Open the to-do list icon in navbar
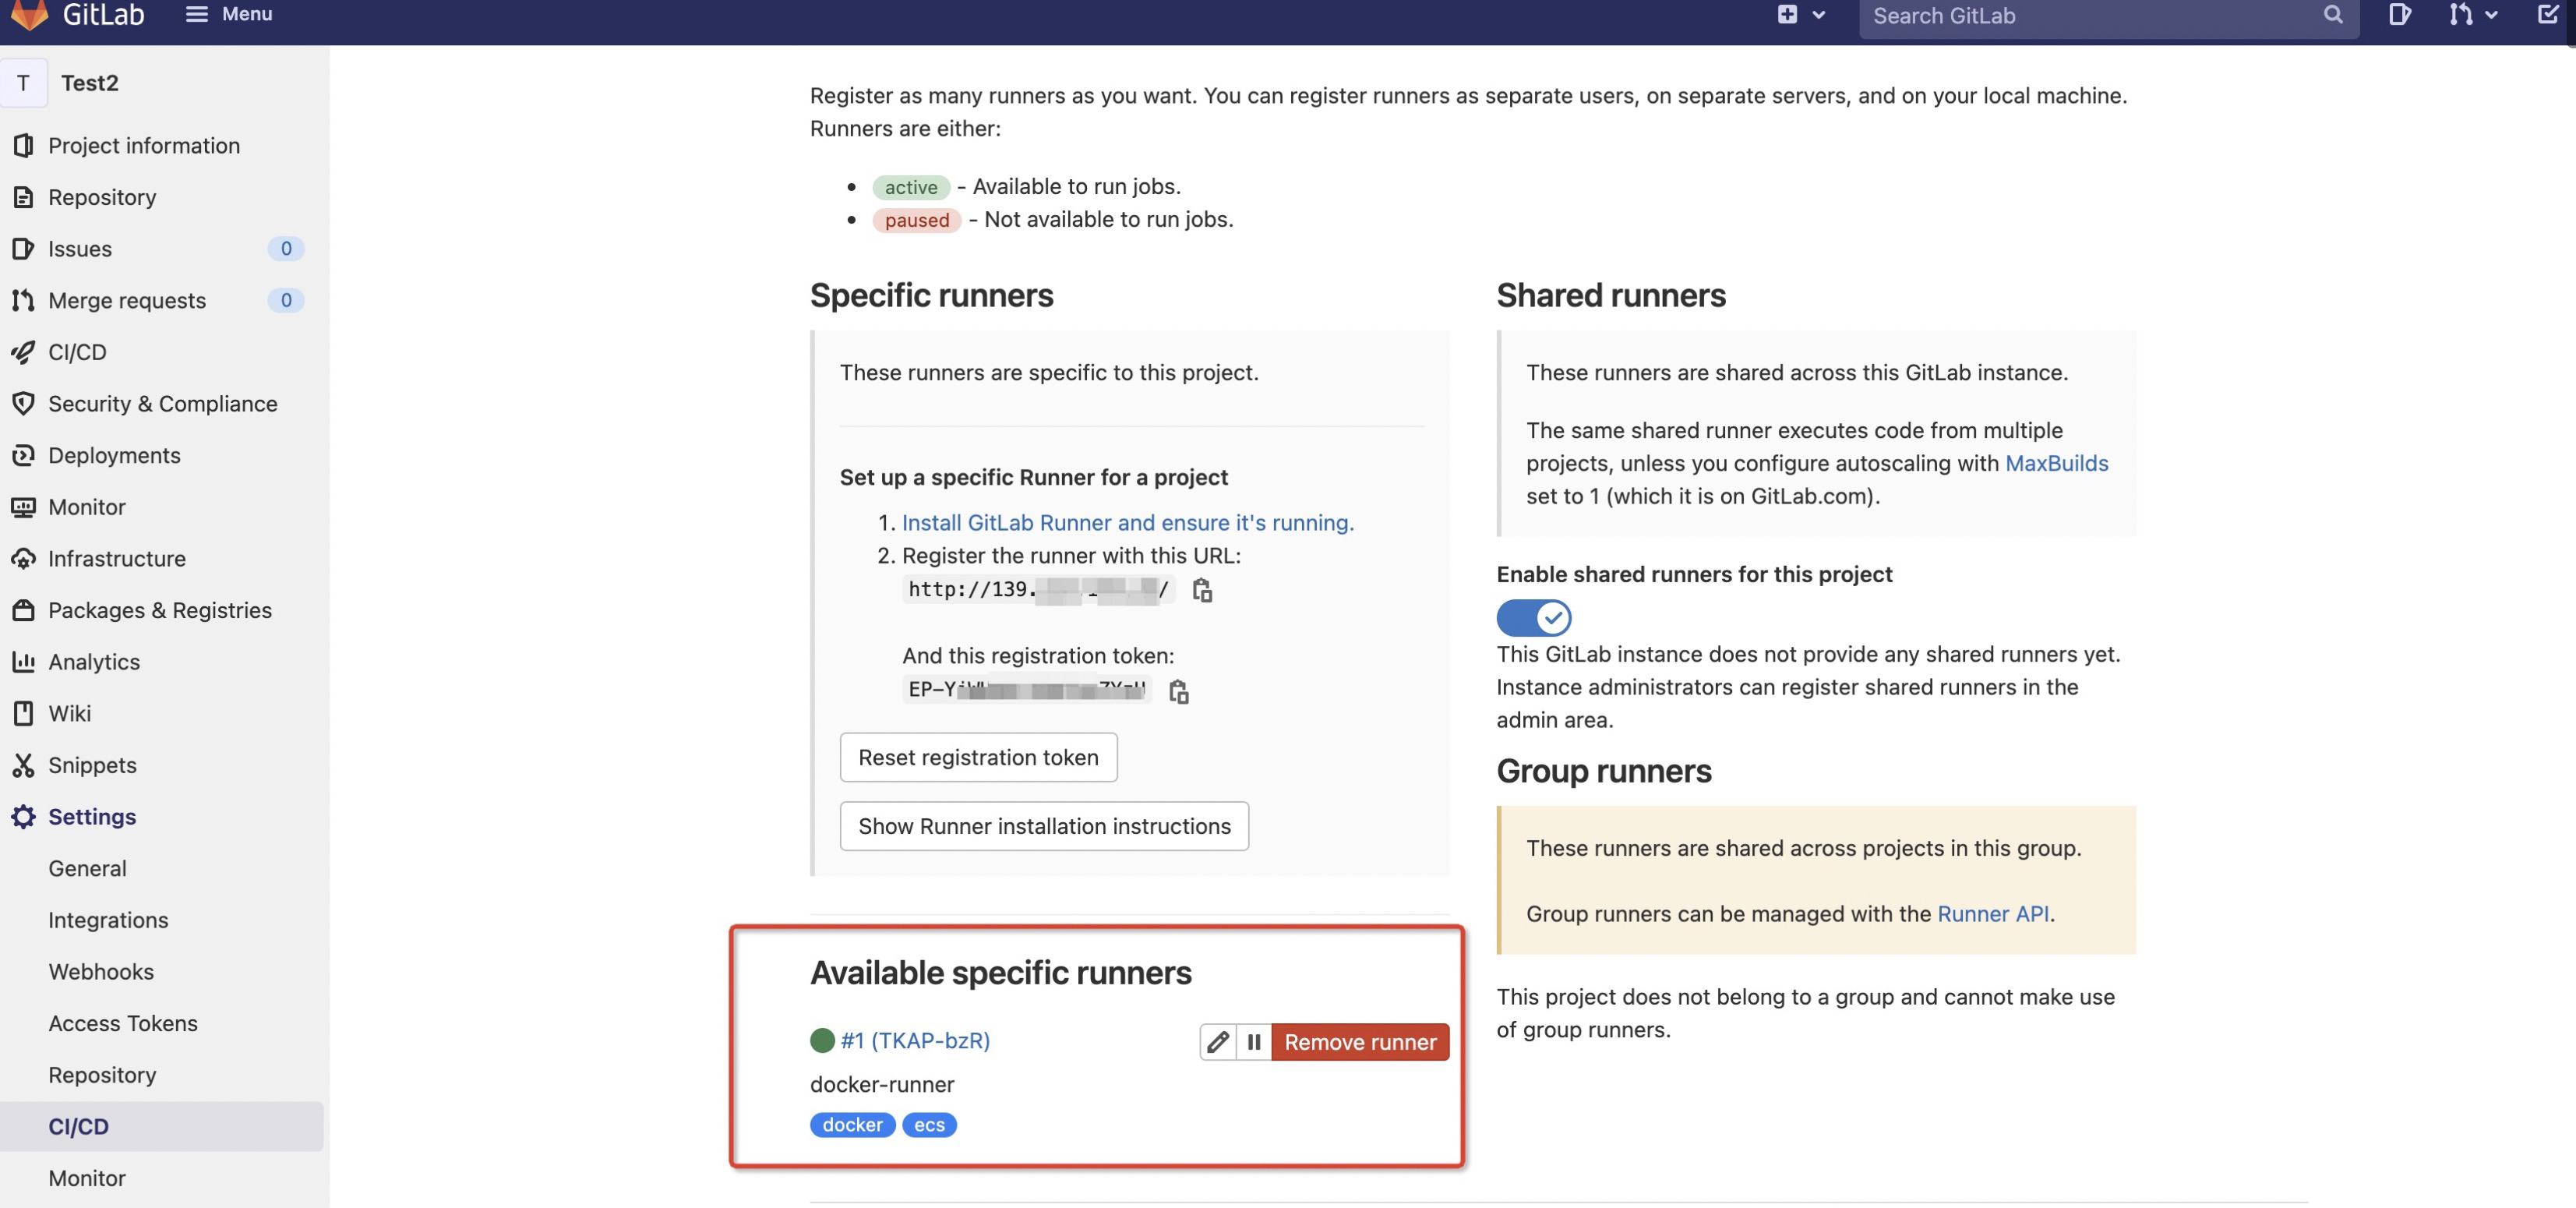 (x=2547, y=14)
